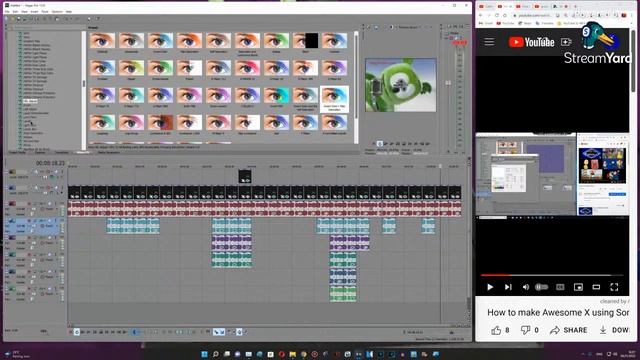Select the preset with brown-red square overlay
This screenshot has width=640, height=360.
160,122
